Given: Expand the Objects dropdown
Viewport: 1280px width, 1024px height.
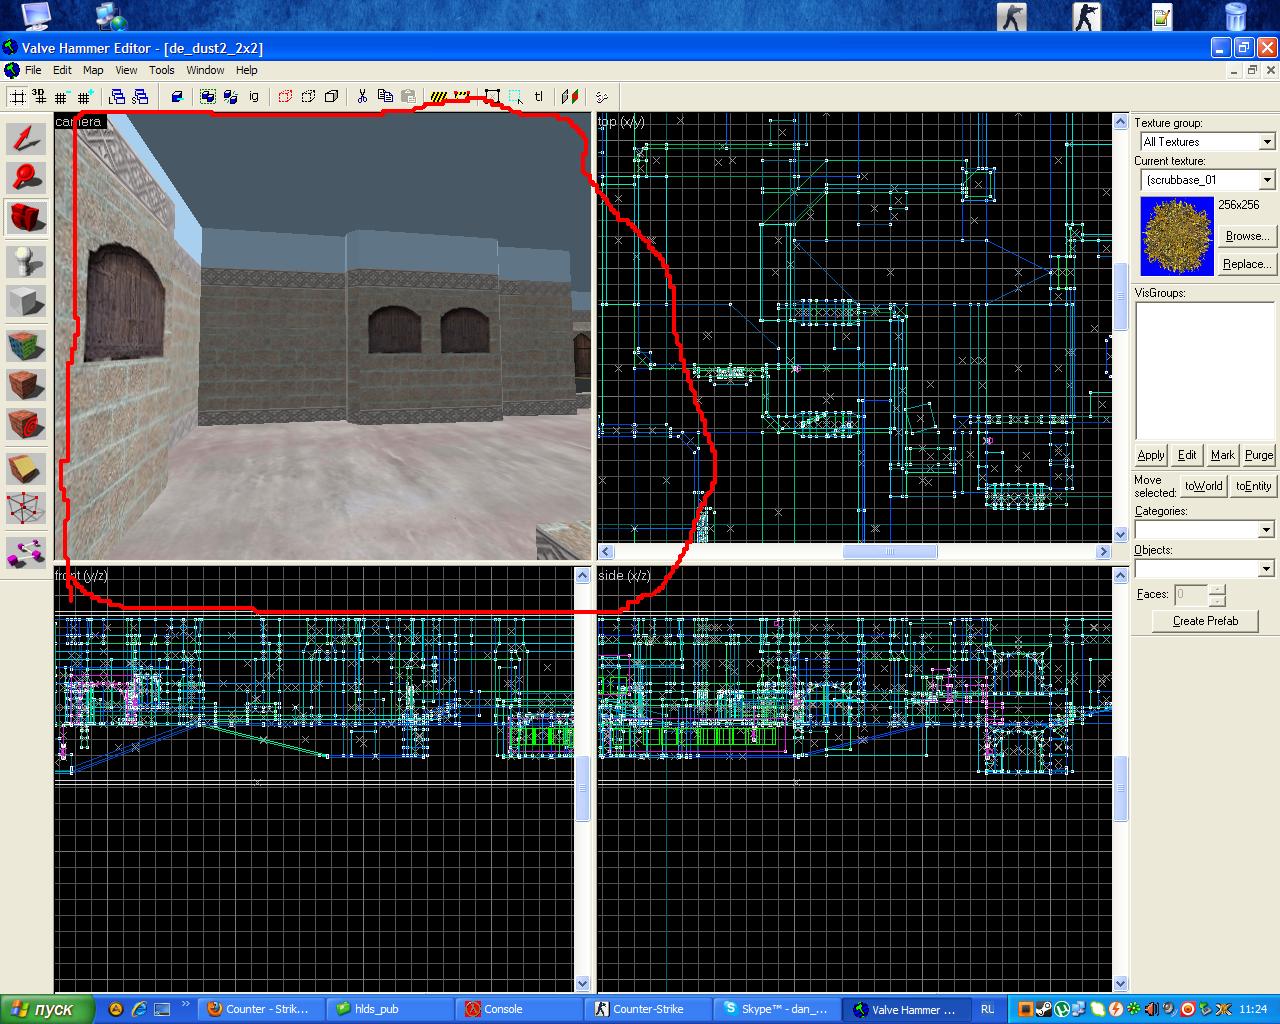Looking at the screenshot, I should pyautogui.click(x=1266, y=568).
